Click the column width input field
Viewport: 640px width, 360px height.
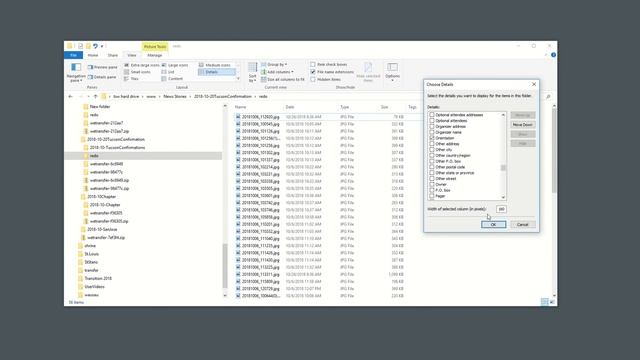(x=501, y=209)
